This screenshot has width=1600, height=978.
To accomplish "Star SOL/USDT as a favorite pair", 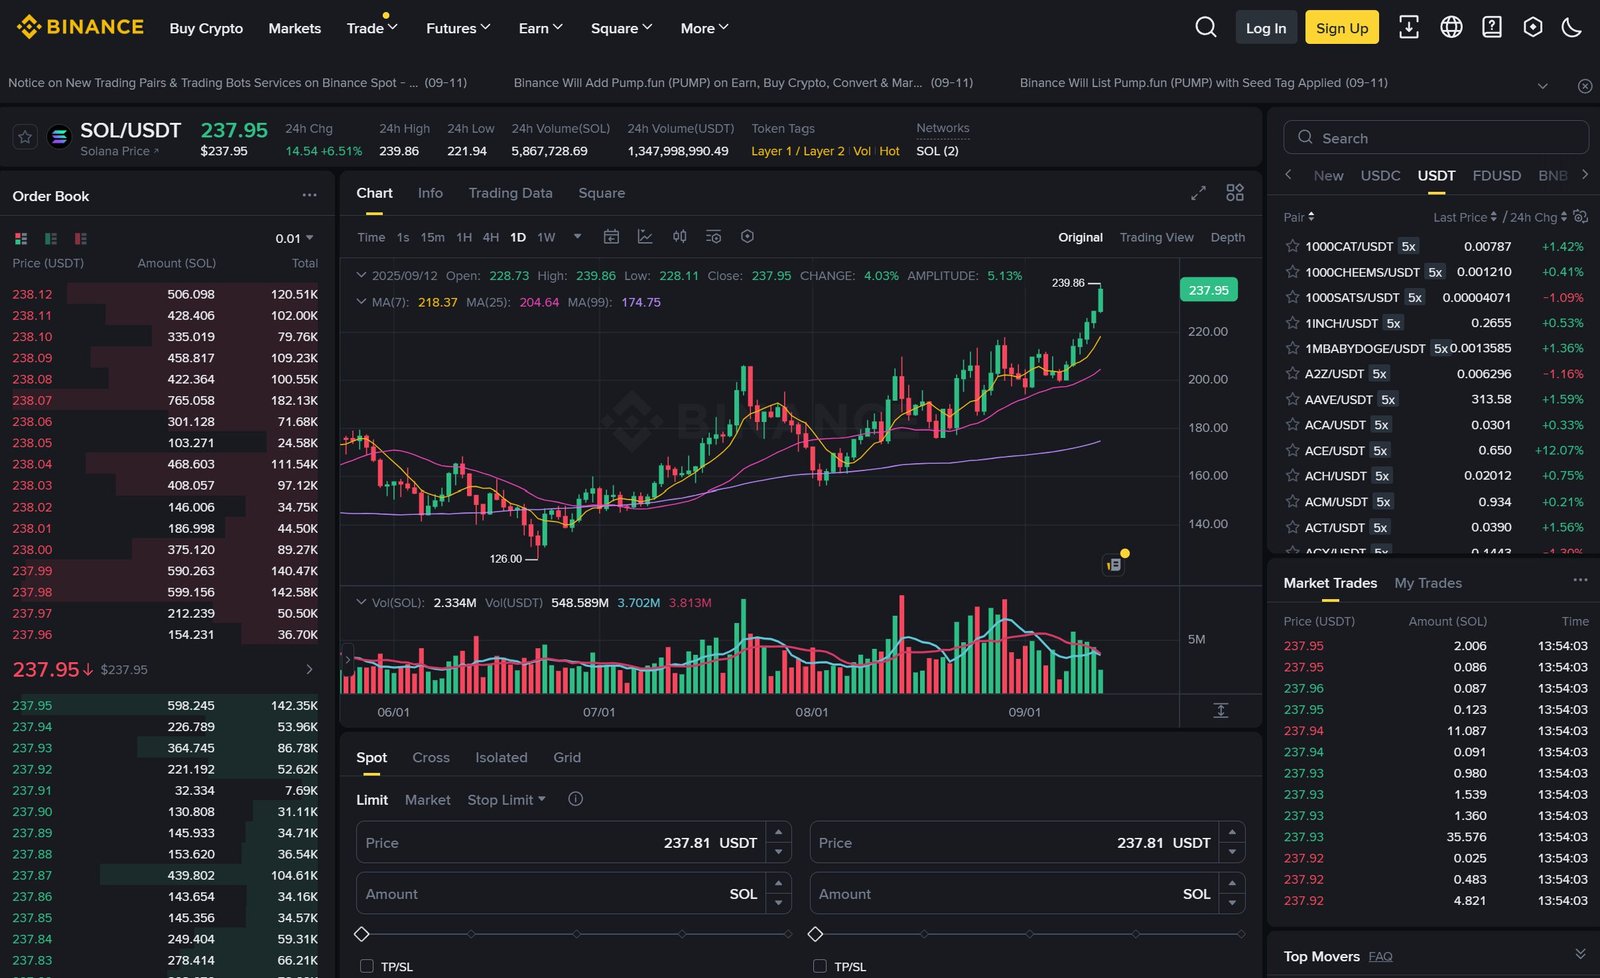I will tap(25, 136).
